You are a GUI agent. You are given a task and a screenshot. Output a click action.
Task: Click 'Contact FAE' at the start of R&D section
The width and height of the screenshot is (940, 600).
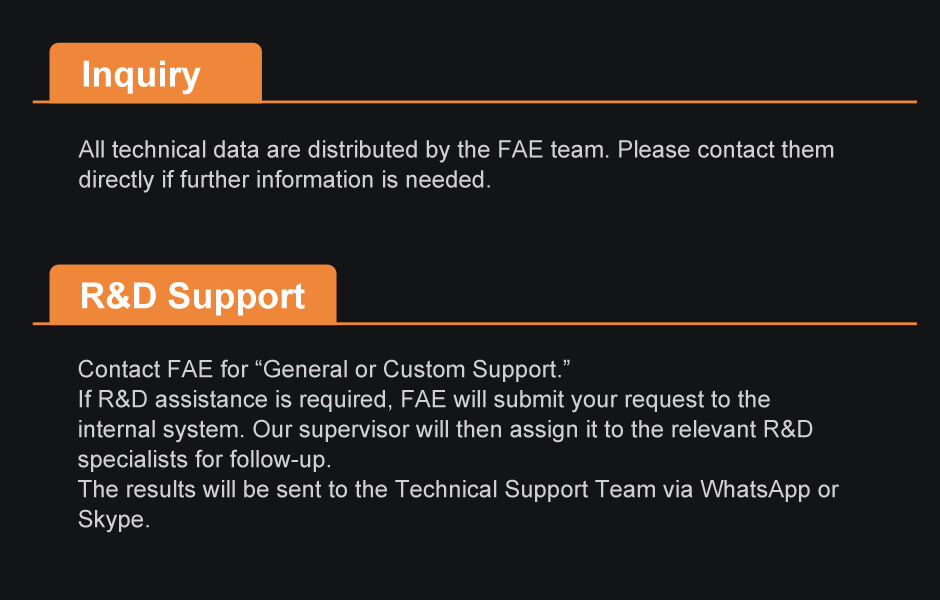[145, 370]
